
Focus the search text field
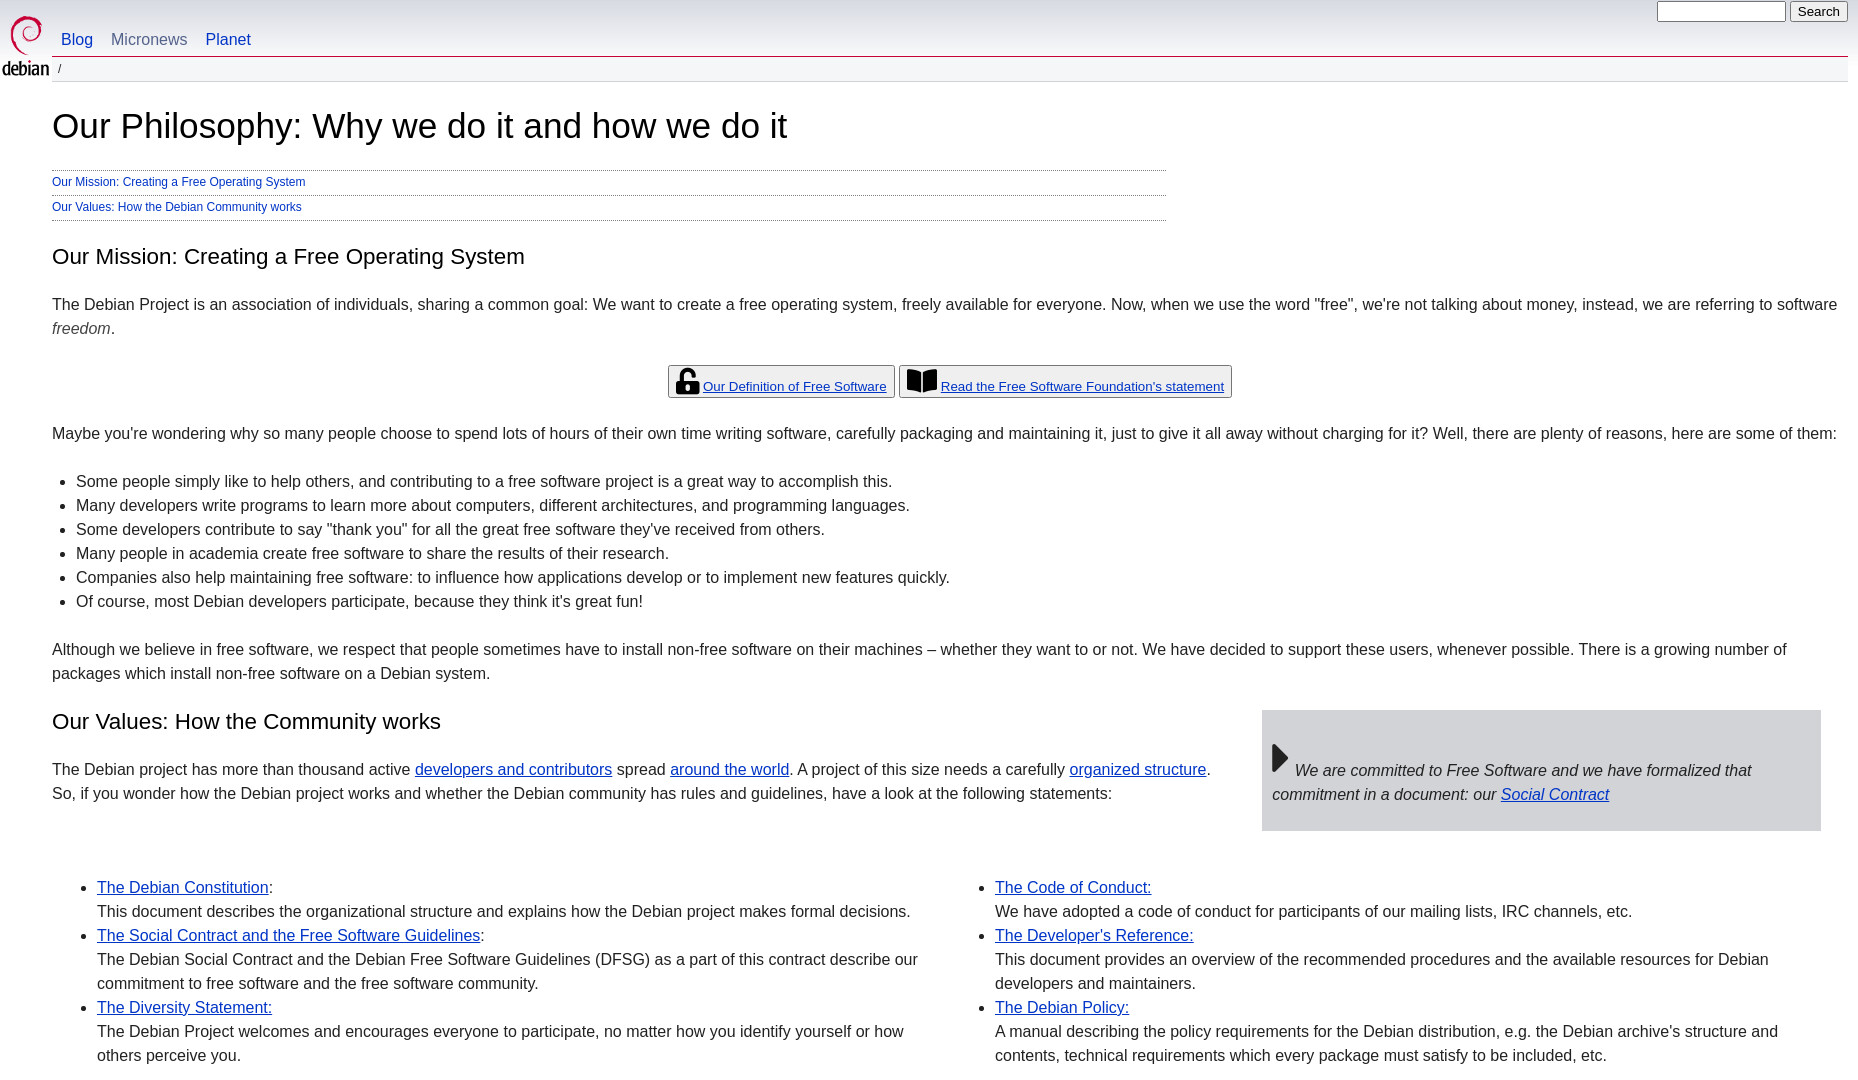tap(1721, 12)
